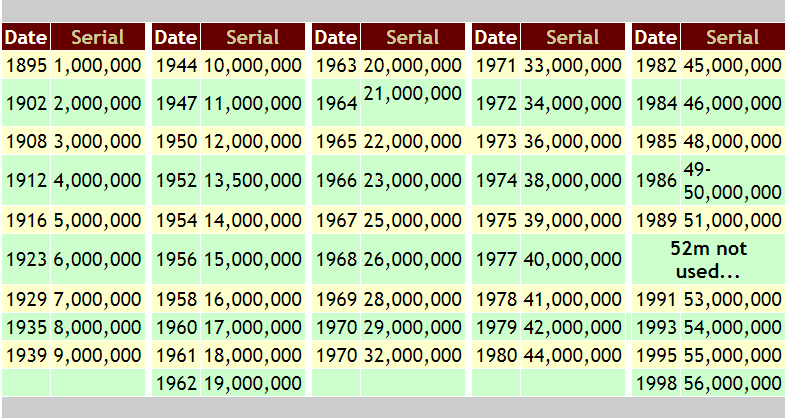Click the 19,000,000 serial value

[x=253, y=383]
